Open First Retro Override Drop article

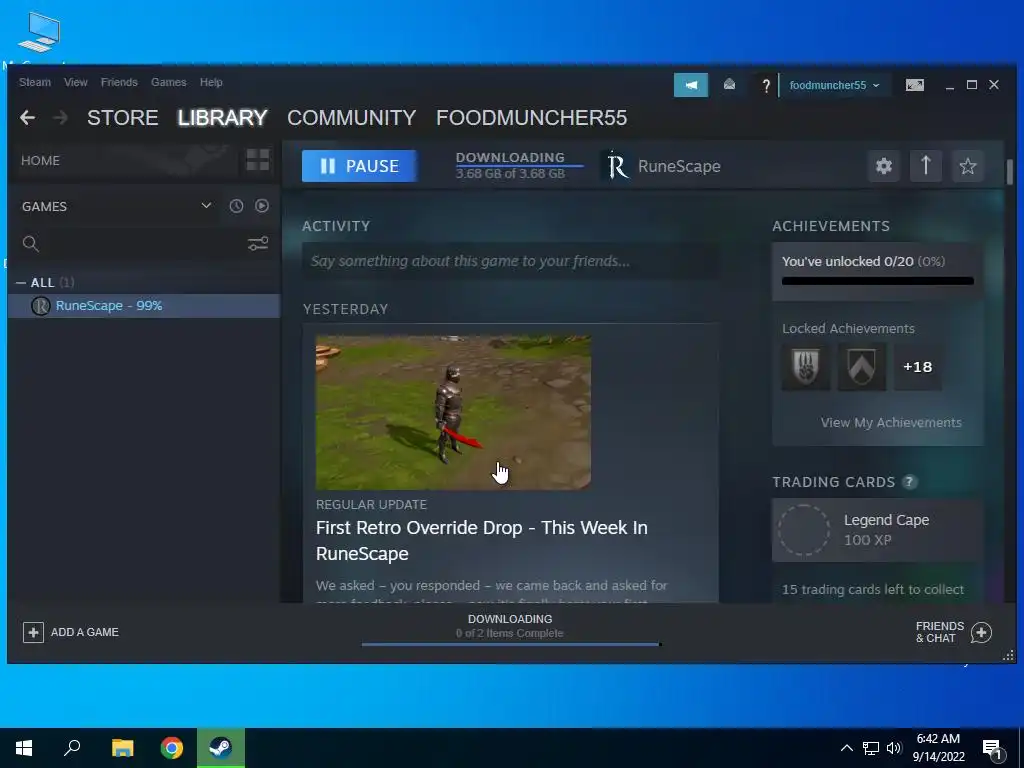point(481,540)
